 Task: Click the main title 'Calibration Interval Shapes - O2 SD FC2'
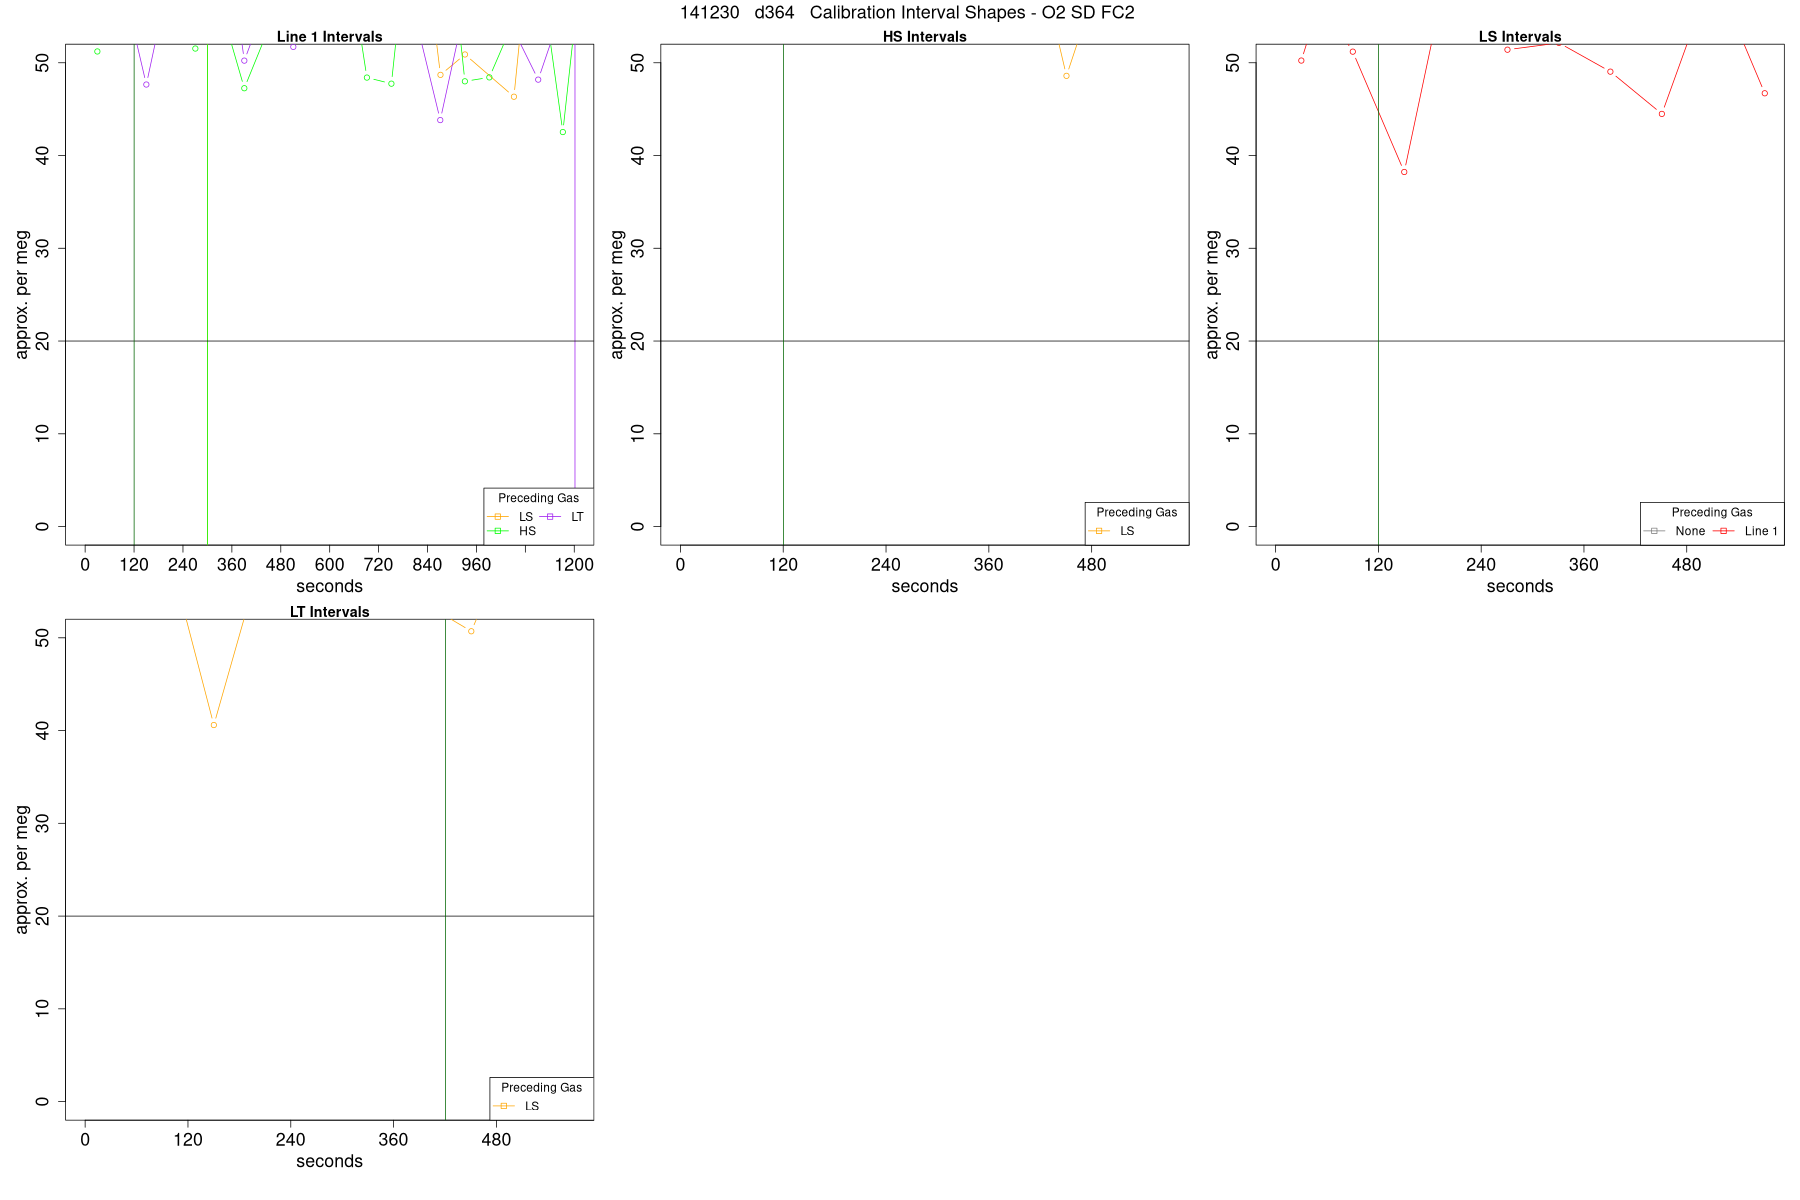pos(972,13)
